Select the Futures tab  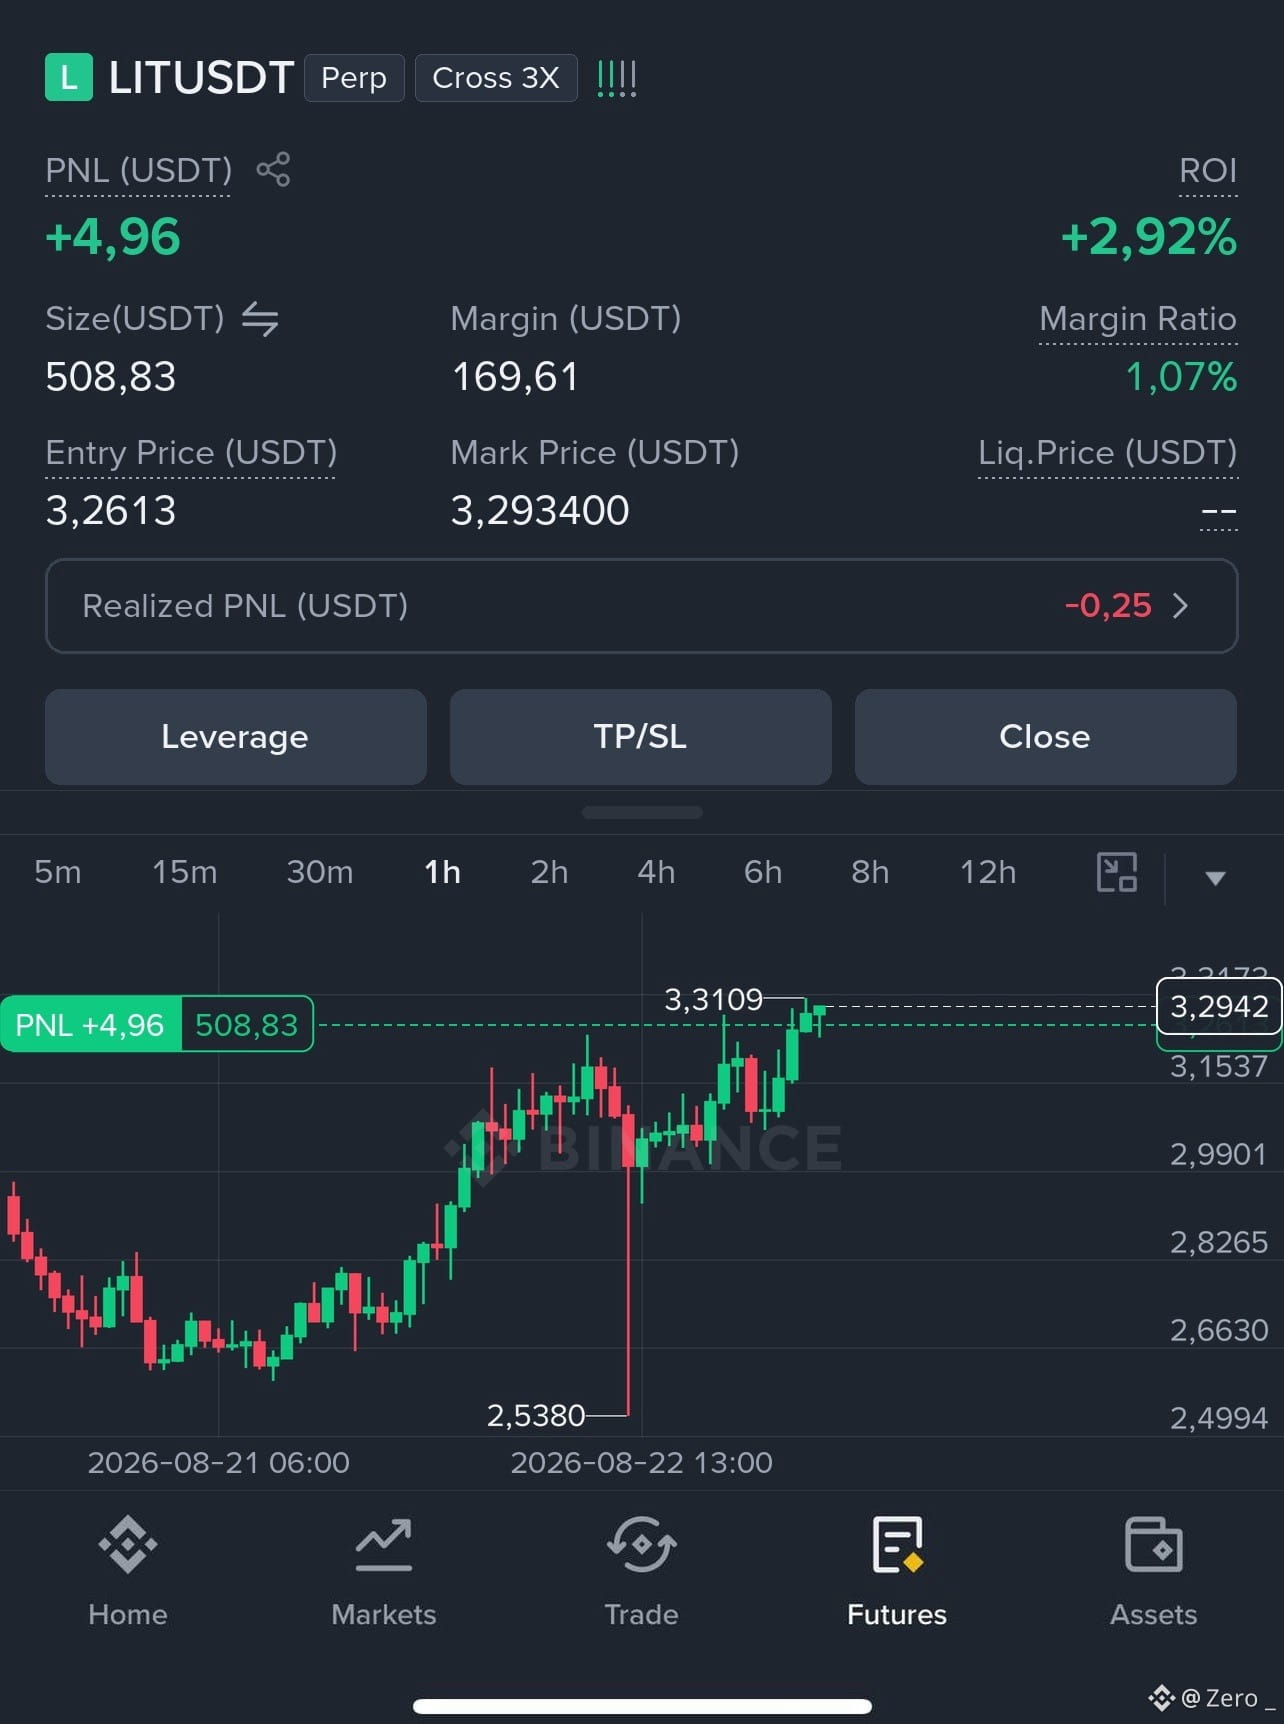(x=897, y=1572)
